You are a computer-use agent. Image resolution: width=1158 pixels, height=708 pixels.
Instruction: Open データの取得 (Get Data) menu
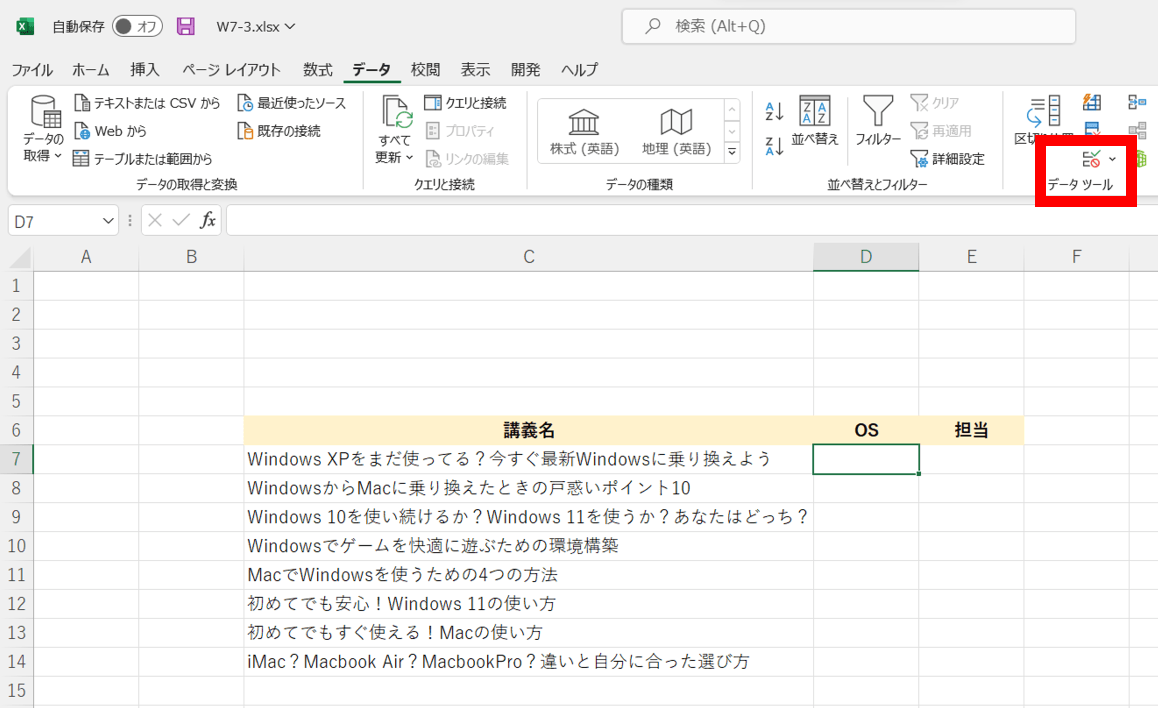tap(43, 128)
